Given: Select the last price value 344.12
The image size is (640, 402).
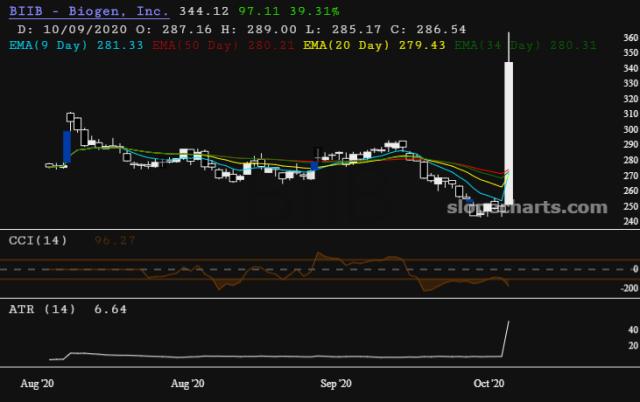Looking at the screenshot, I should (x=204, y=11).
